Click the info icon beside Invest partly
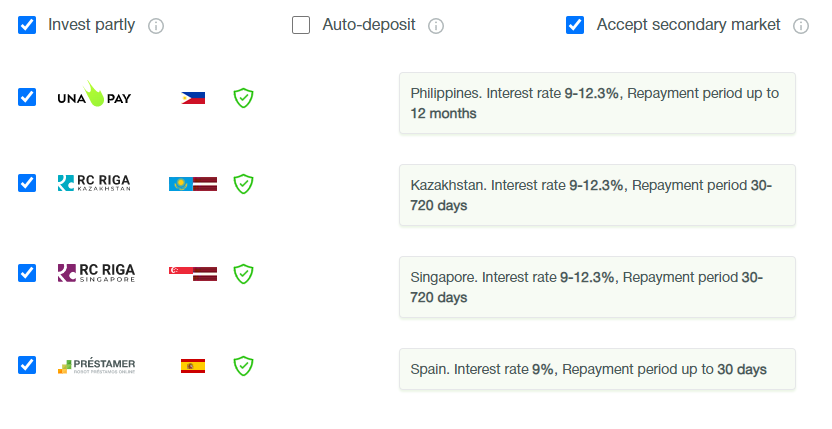The height and width of the screenshot is (429, 832). coord(155,26)
